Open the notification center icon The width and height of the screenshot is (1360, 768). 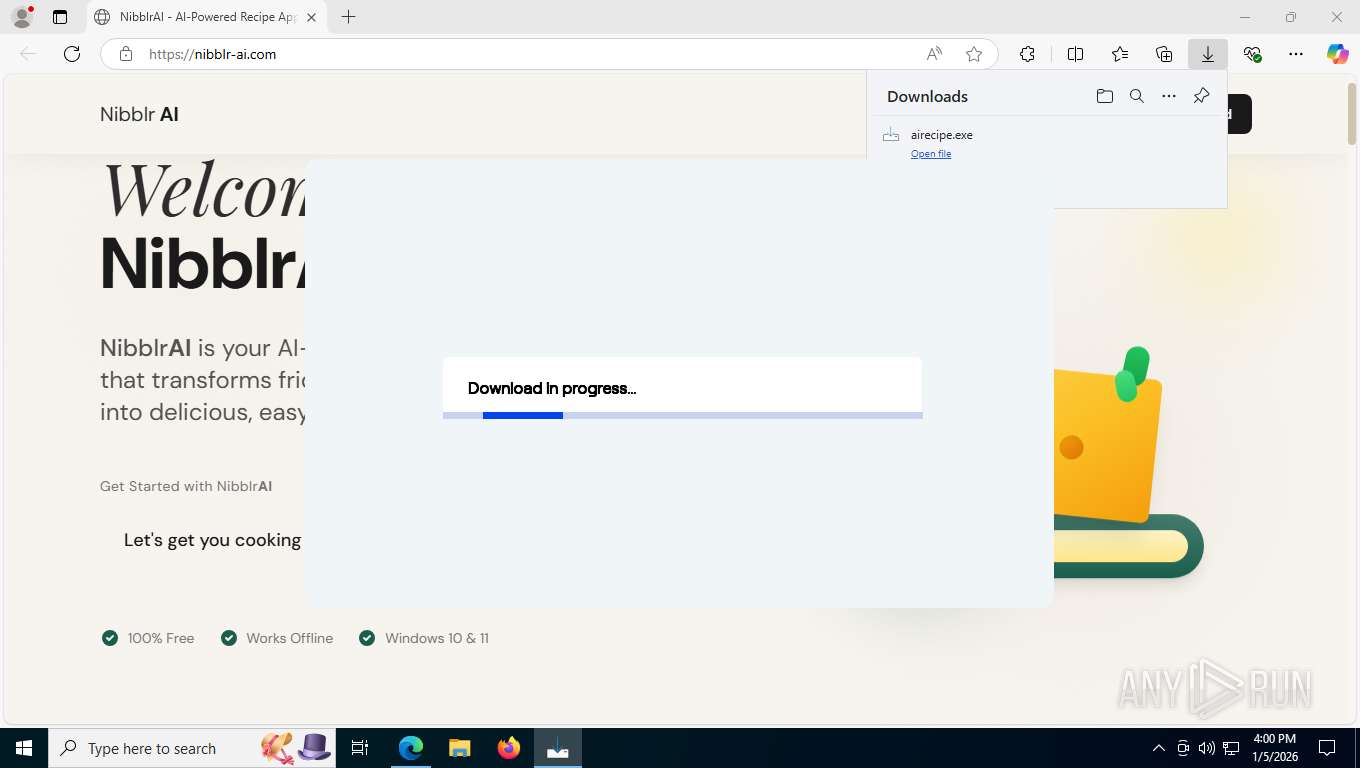pos(1327,748)
